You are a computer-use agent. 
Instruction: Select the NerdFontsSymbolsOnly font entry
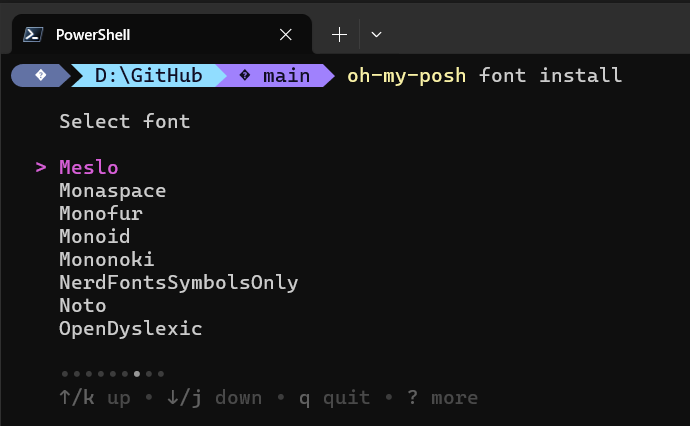179,283
